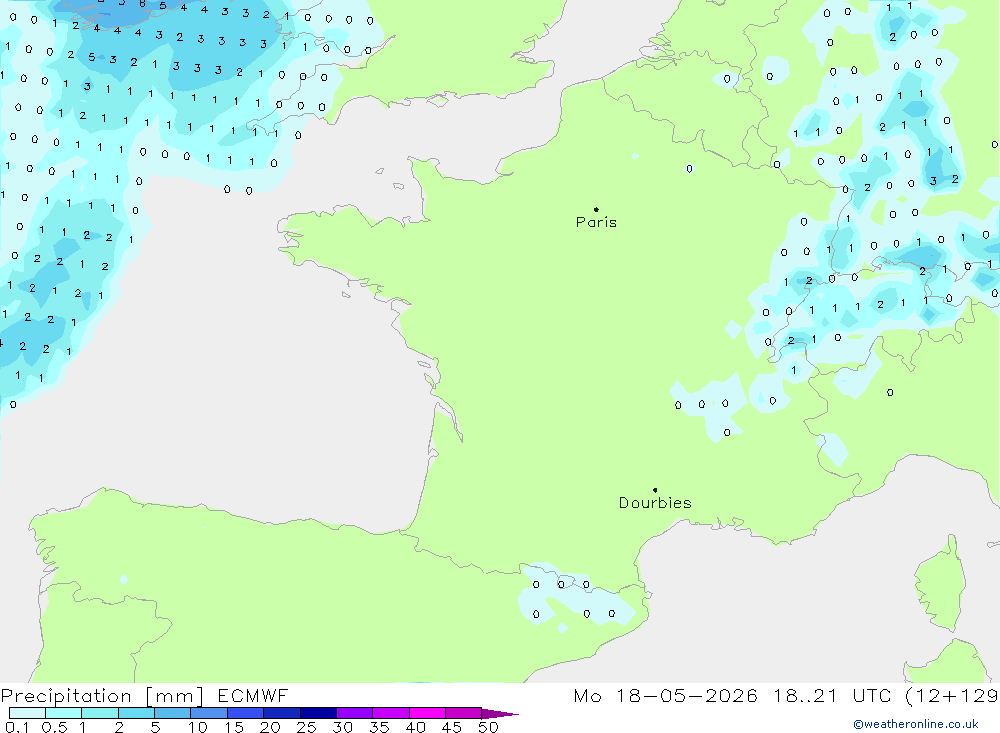Pick the 5–10 mm legend swatch
This screenshot has width=1000, height=733.
coord(173,713)
